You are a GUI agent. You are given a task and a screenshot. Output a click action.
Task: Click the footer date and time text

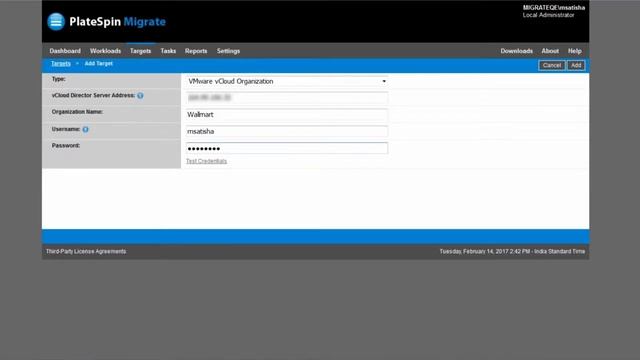coord(512,251)
